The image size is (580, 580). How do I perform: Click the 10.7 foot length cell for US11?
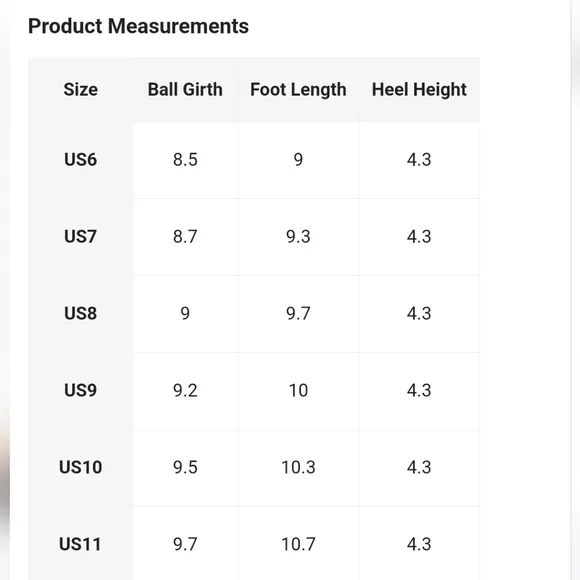(x=298, y=544)
